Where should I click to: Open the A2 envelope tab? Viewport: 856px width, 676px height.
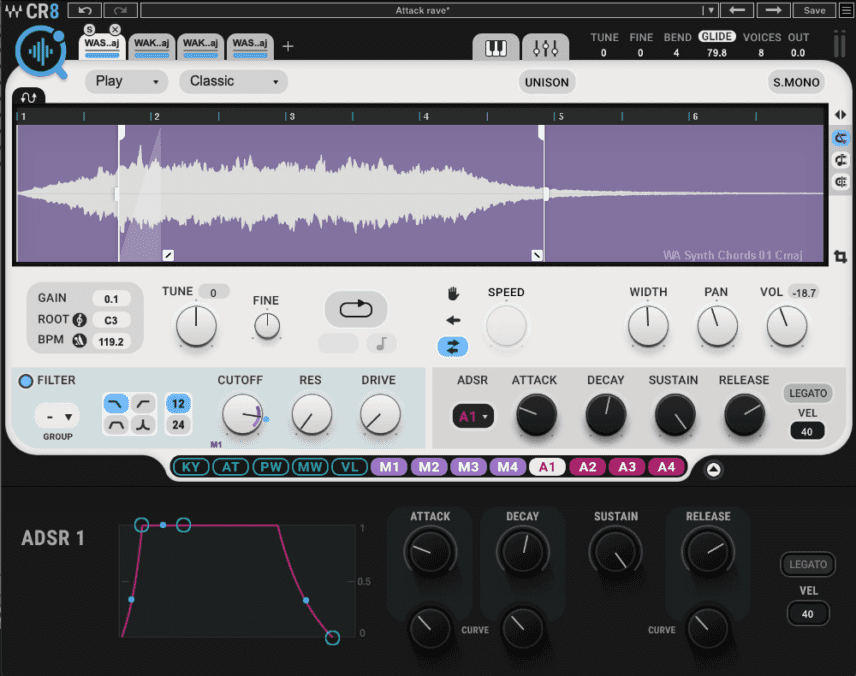tap(587, 467)
